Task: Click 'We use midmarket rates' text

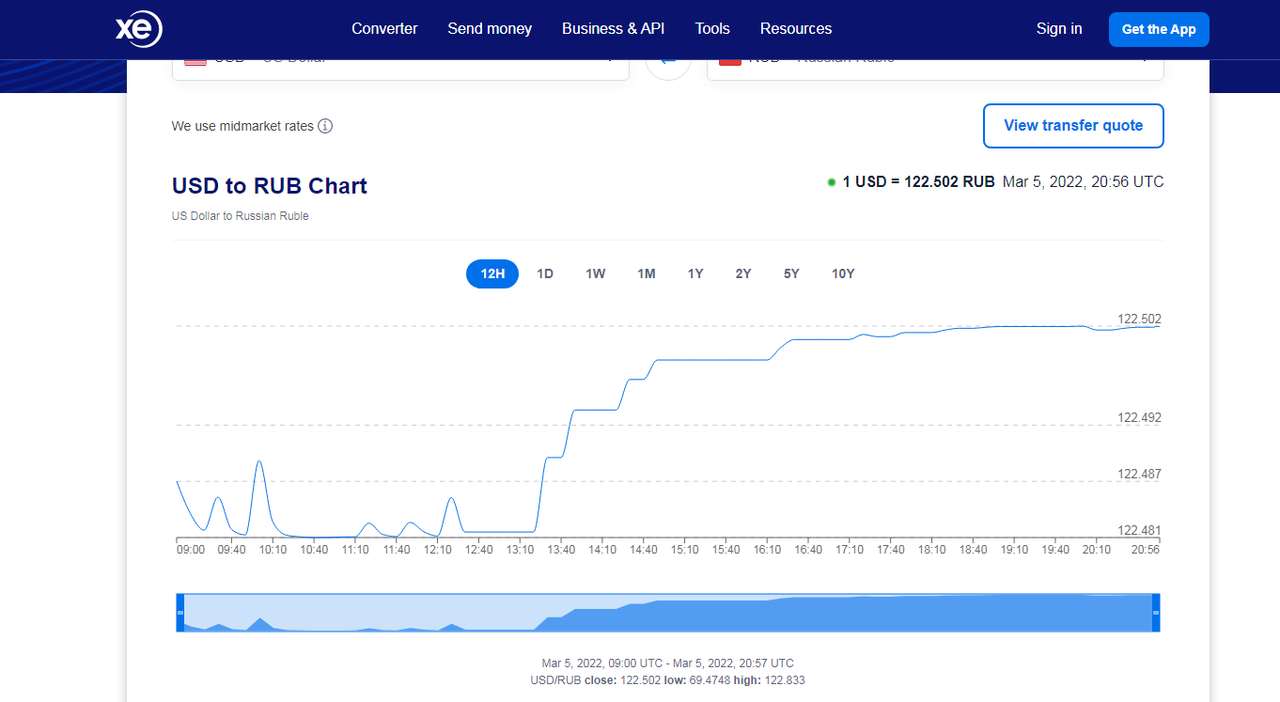Action: [243, 126]
